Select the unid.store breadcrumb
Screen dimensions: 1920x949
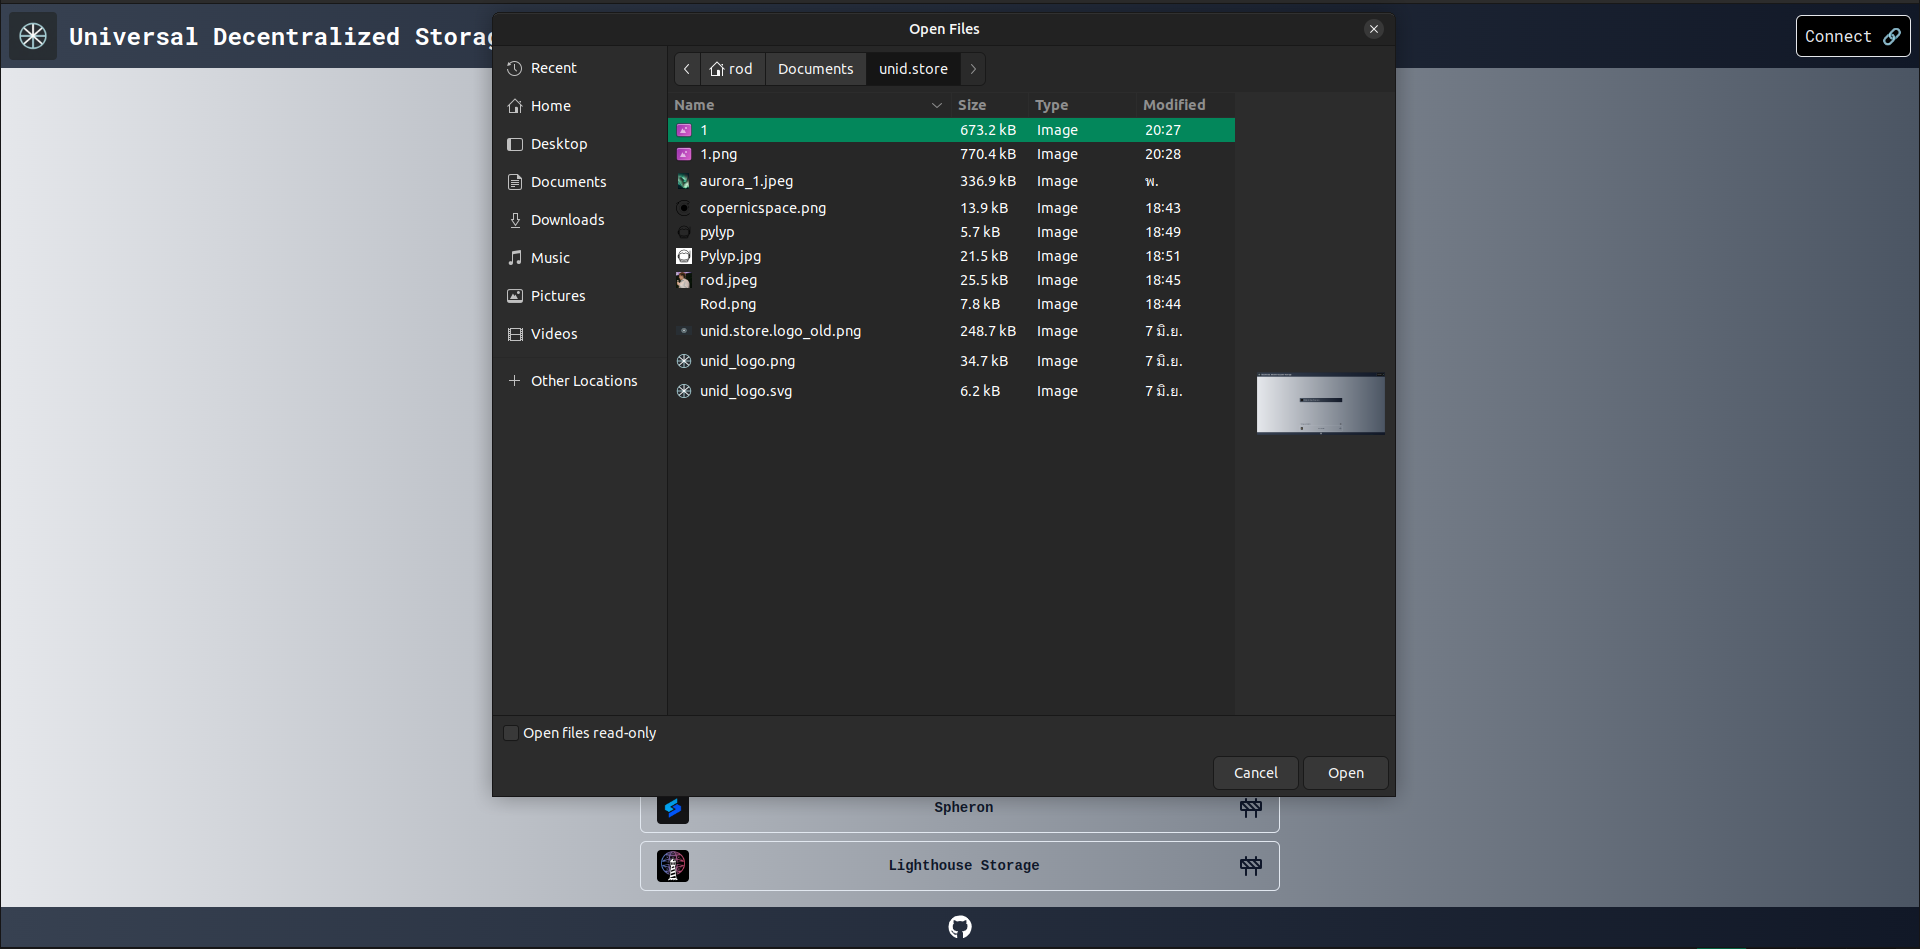[x=913, y=69]
